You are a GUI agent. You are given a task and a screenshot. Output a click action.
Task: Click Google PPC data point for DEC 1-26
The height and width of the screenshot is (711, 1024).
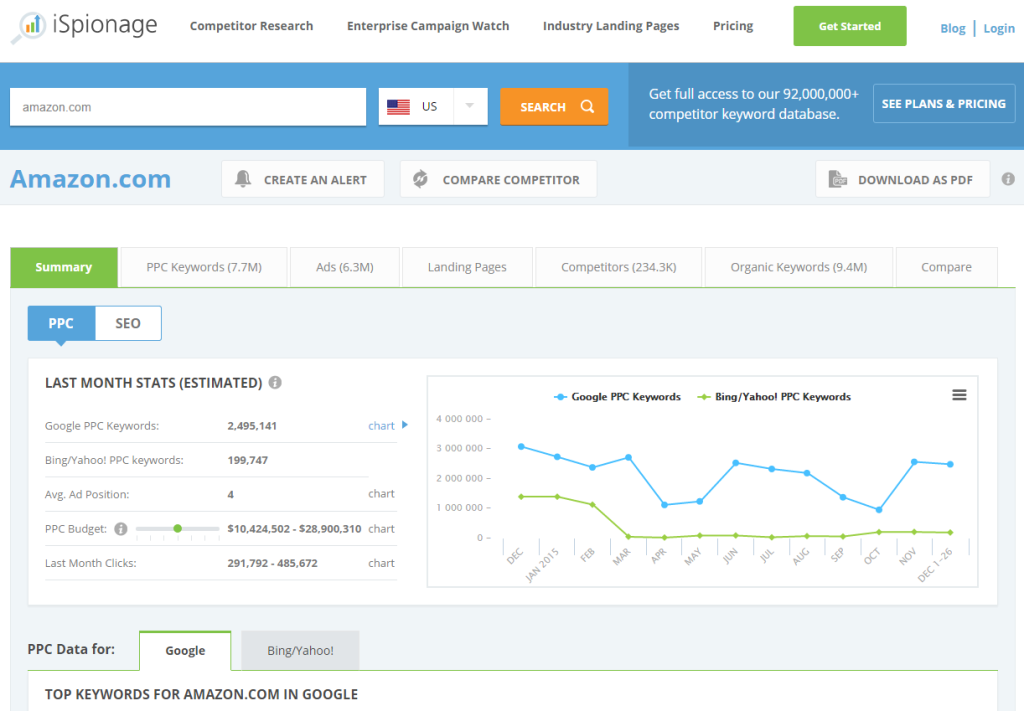click(x=950, y=464)
